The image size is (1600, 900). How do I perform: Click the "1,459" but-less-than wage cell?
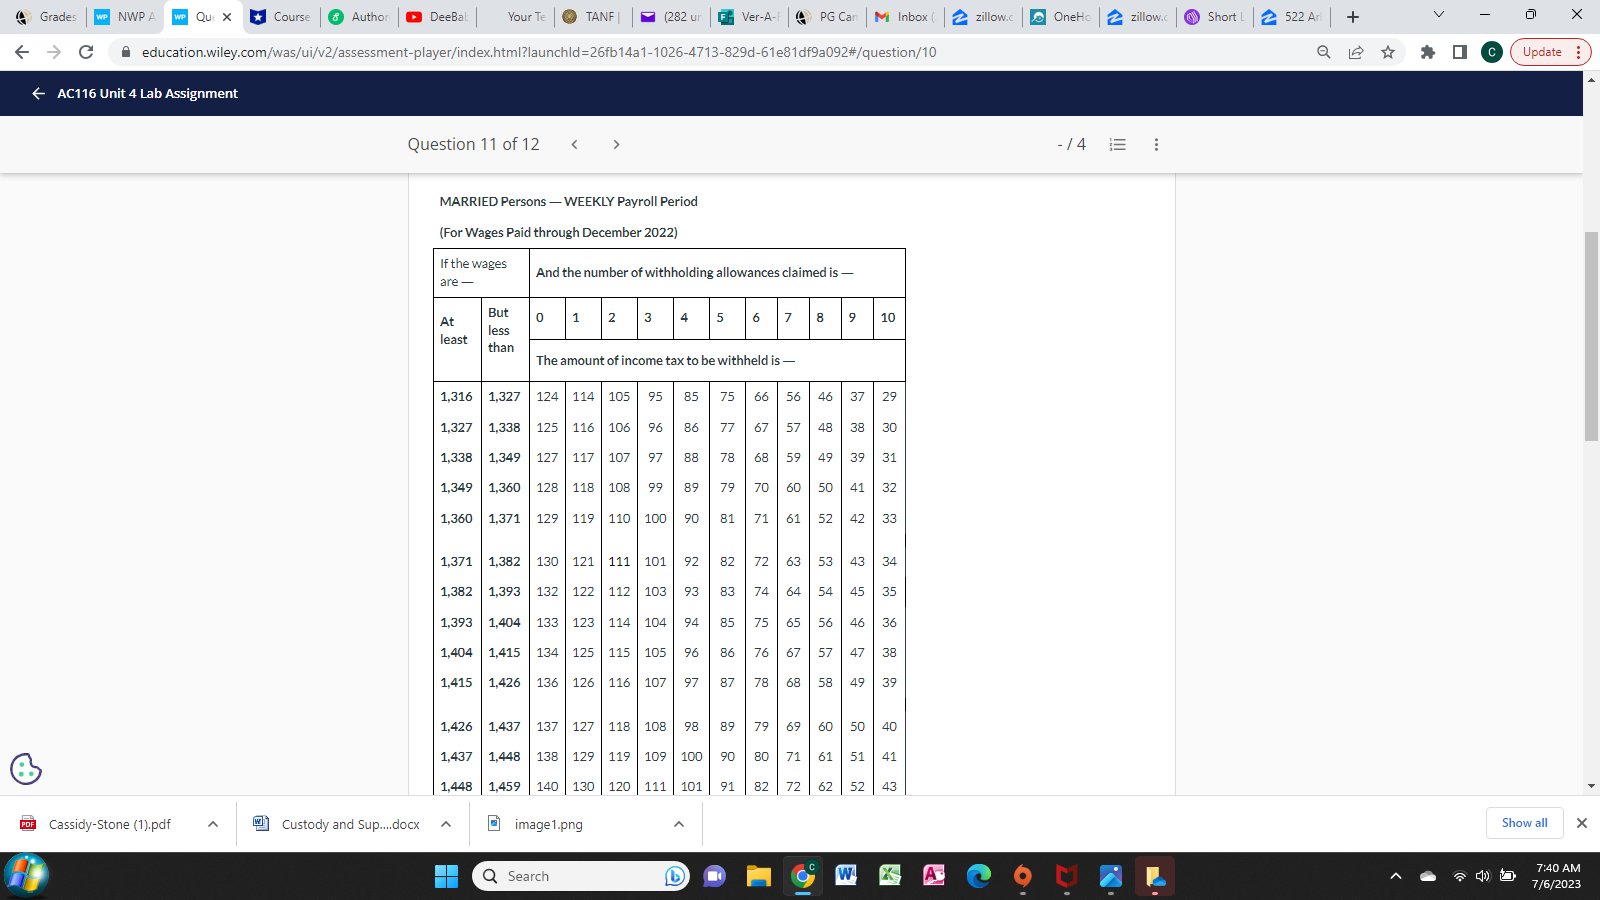point(504,786)
